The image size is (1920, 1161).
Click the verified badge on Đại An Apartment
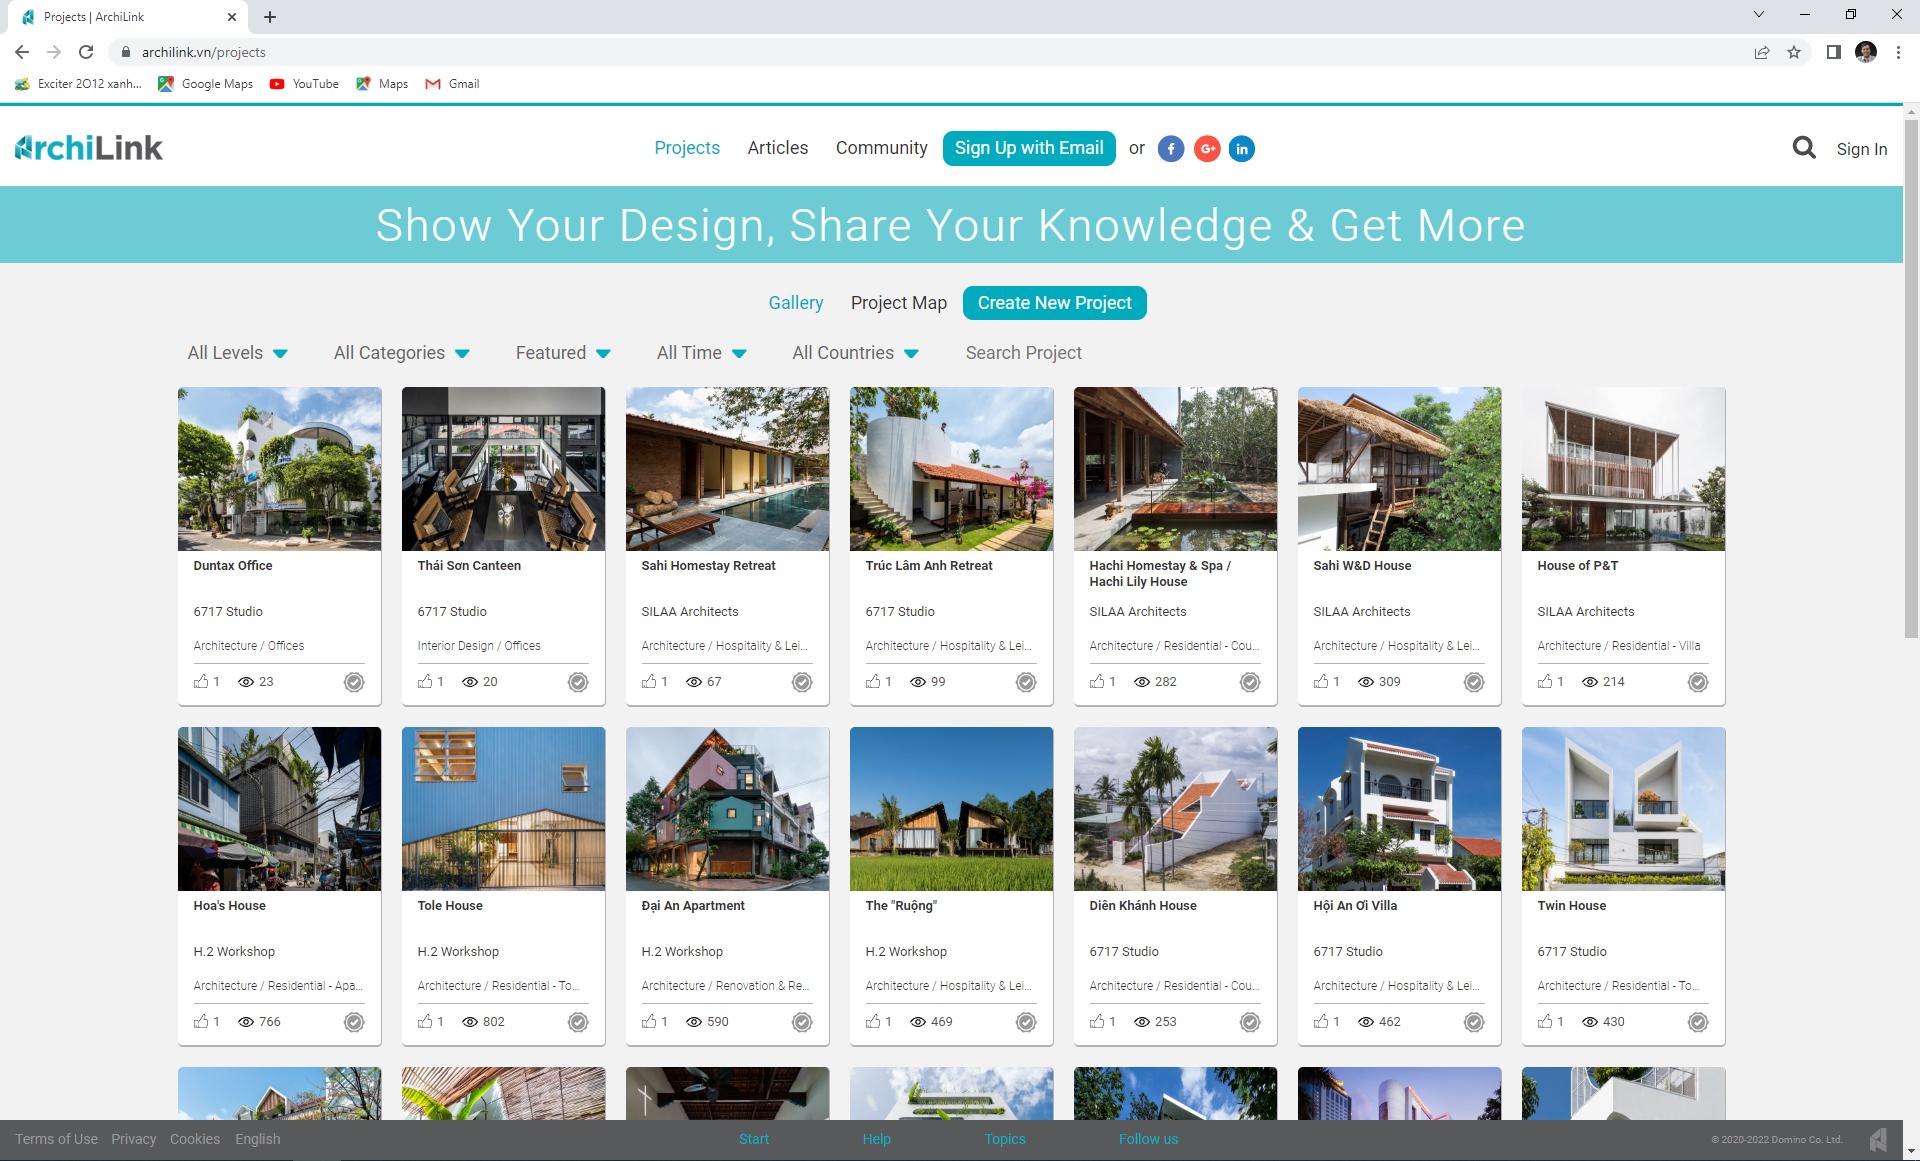802,1022
